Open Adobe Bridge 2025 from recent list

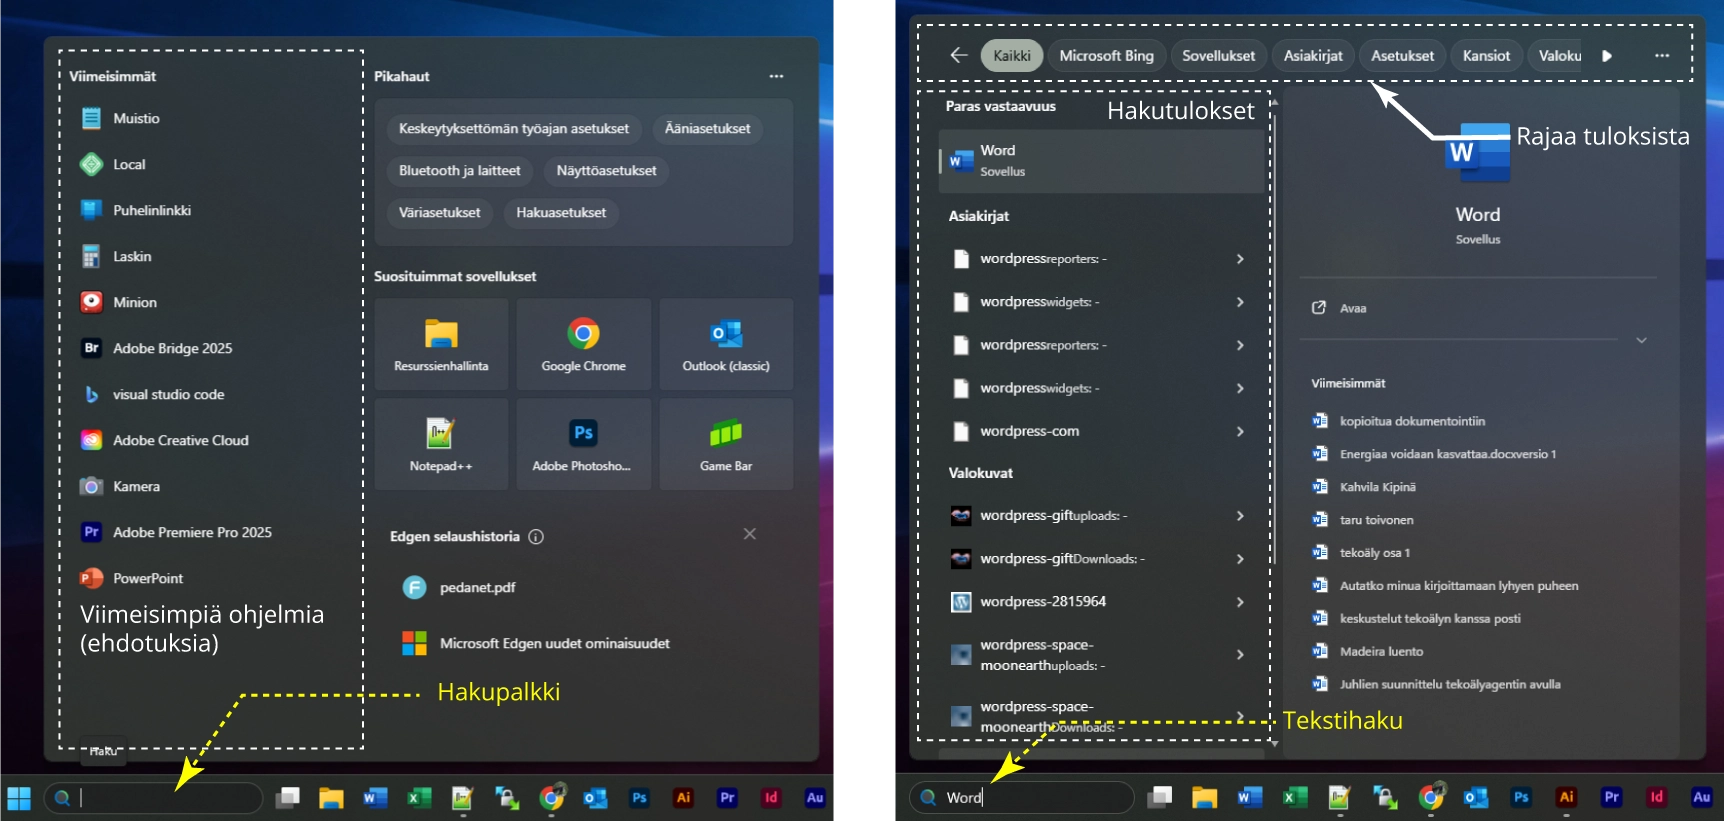tap(172, 348)
